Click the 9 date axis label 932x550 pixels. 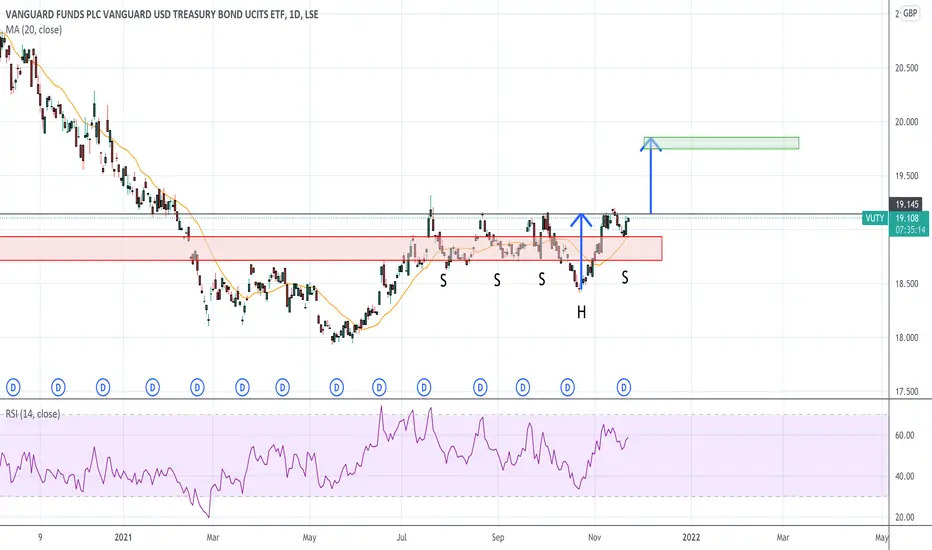tap(40, 538)
